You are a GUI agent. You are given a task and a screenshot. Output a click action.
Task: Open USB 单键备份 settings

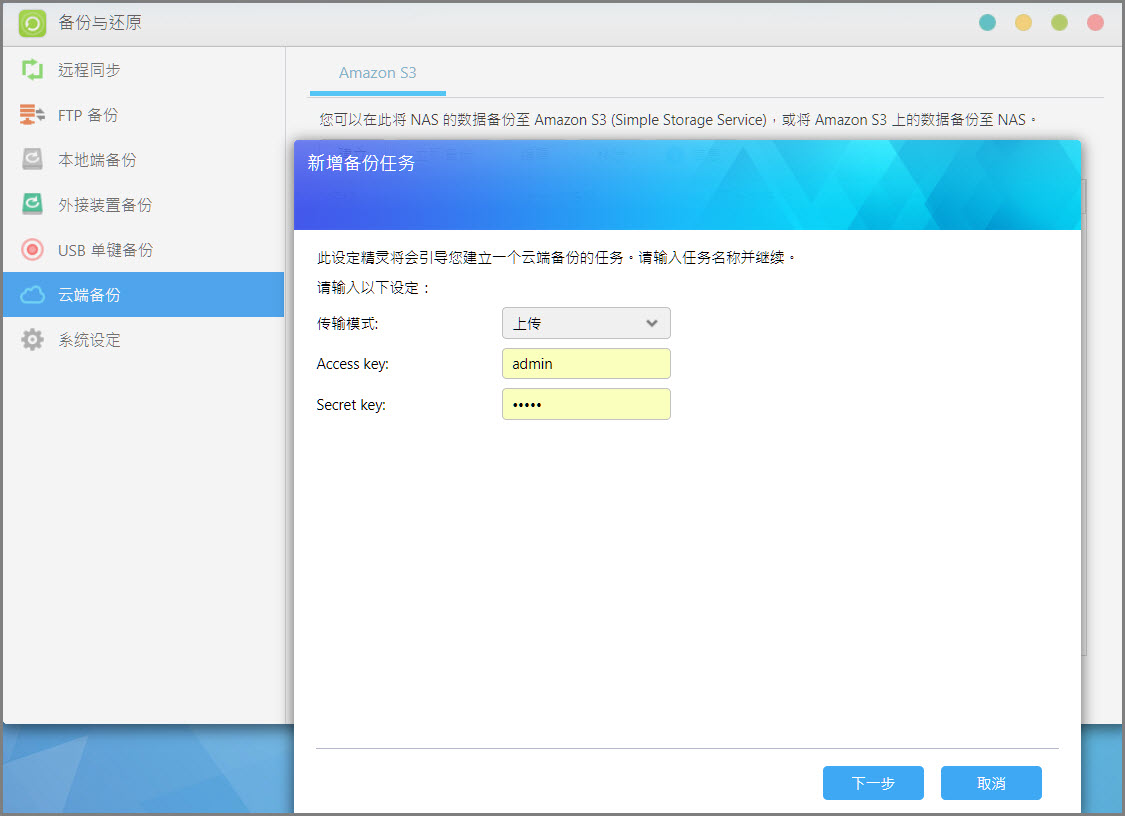coord(143,250)
